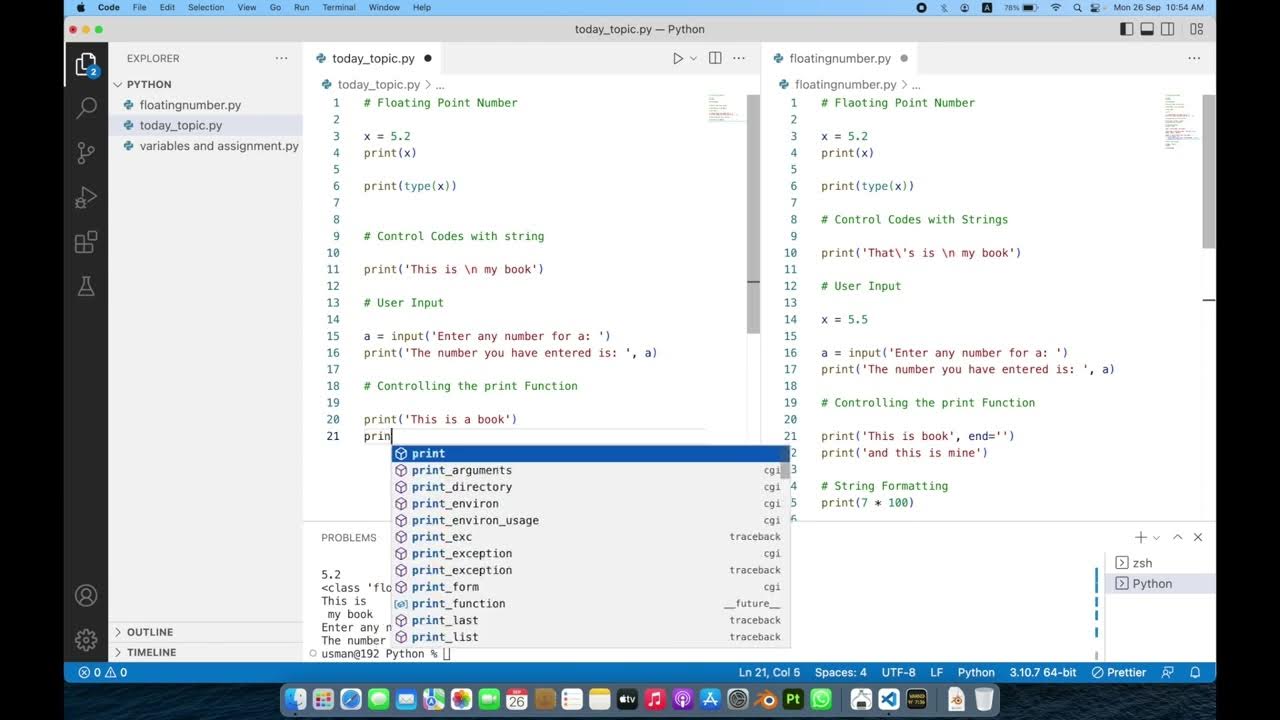The width and height of the screenshot is (1280, 720).
Task: Open the Search view in activity bar
Action: pyautogui.click(x=86, y=108)
